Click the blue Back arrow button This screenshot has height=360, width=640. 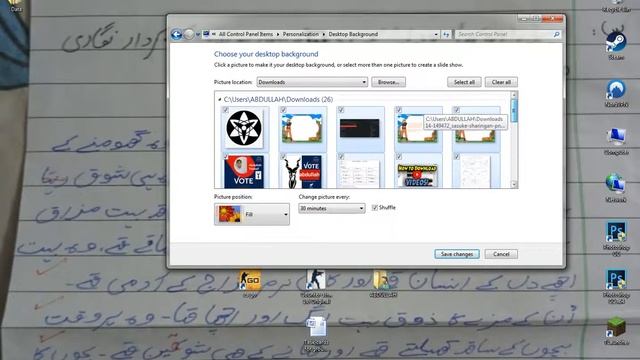coord(176,34)
